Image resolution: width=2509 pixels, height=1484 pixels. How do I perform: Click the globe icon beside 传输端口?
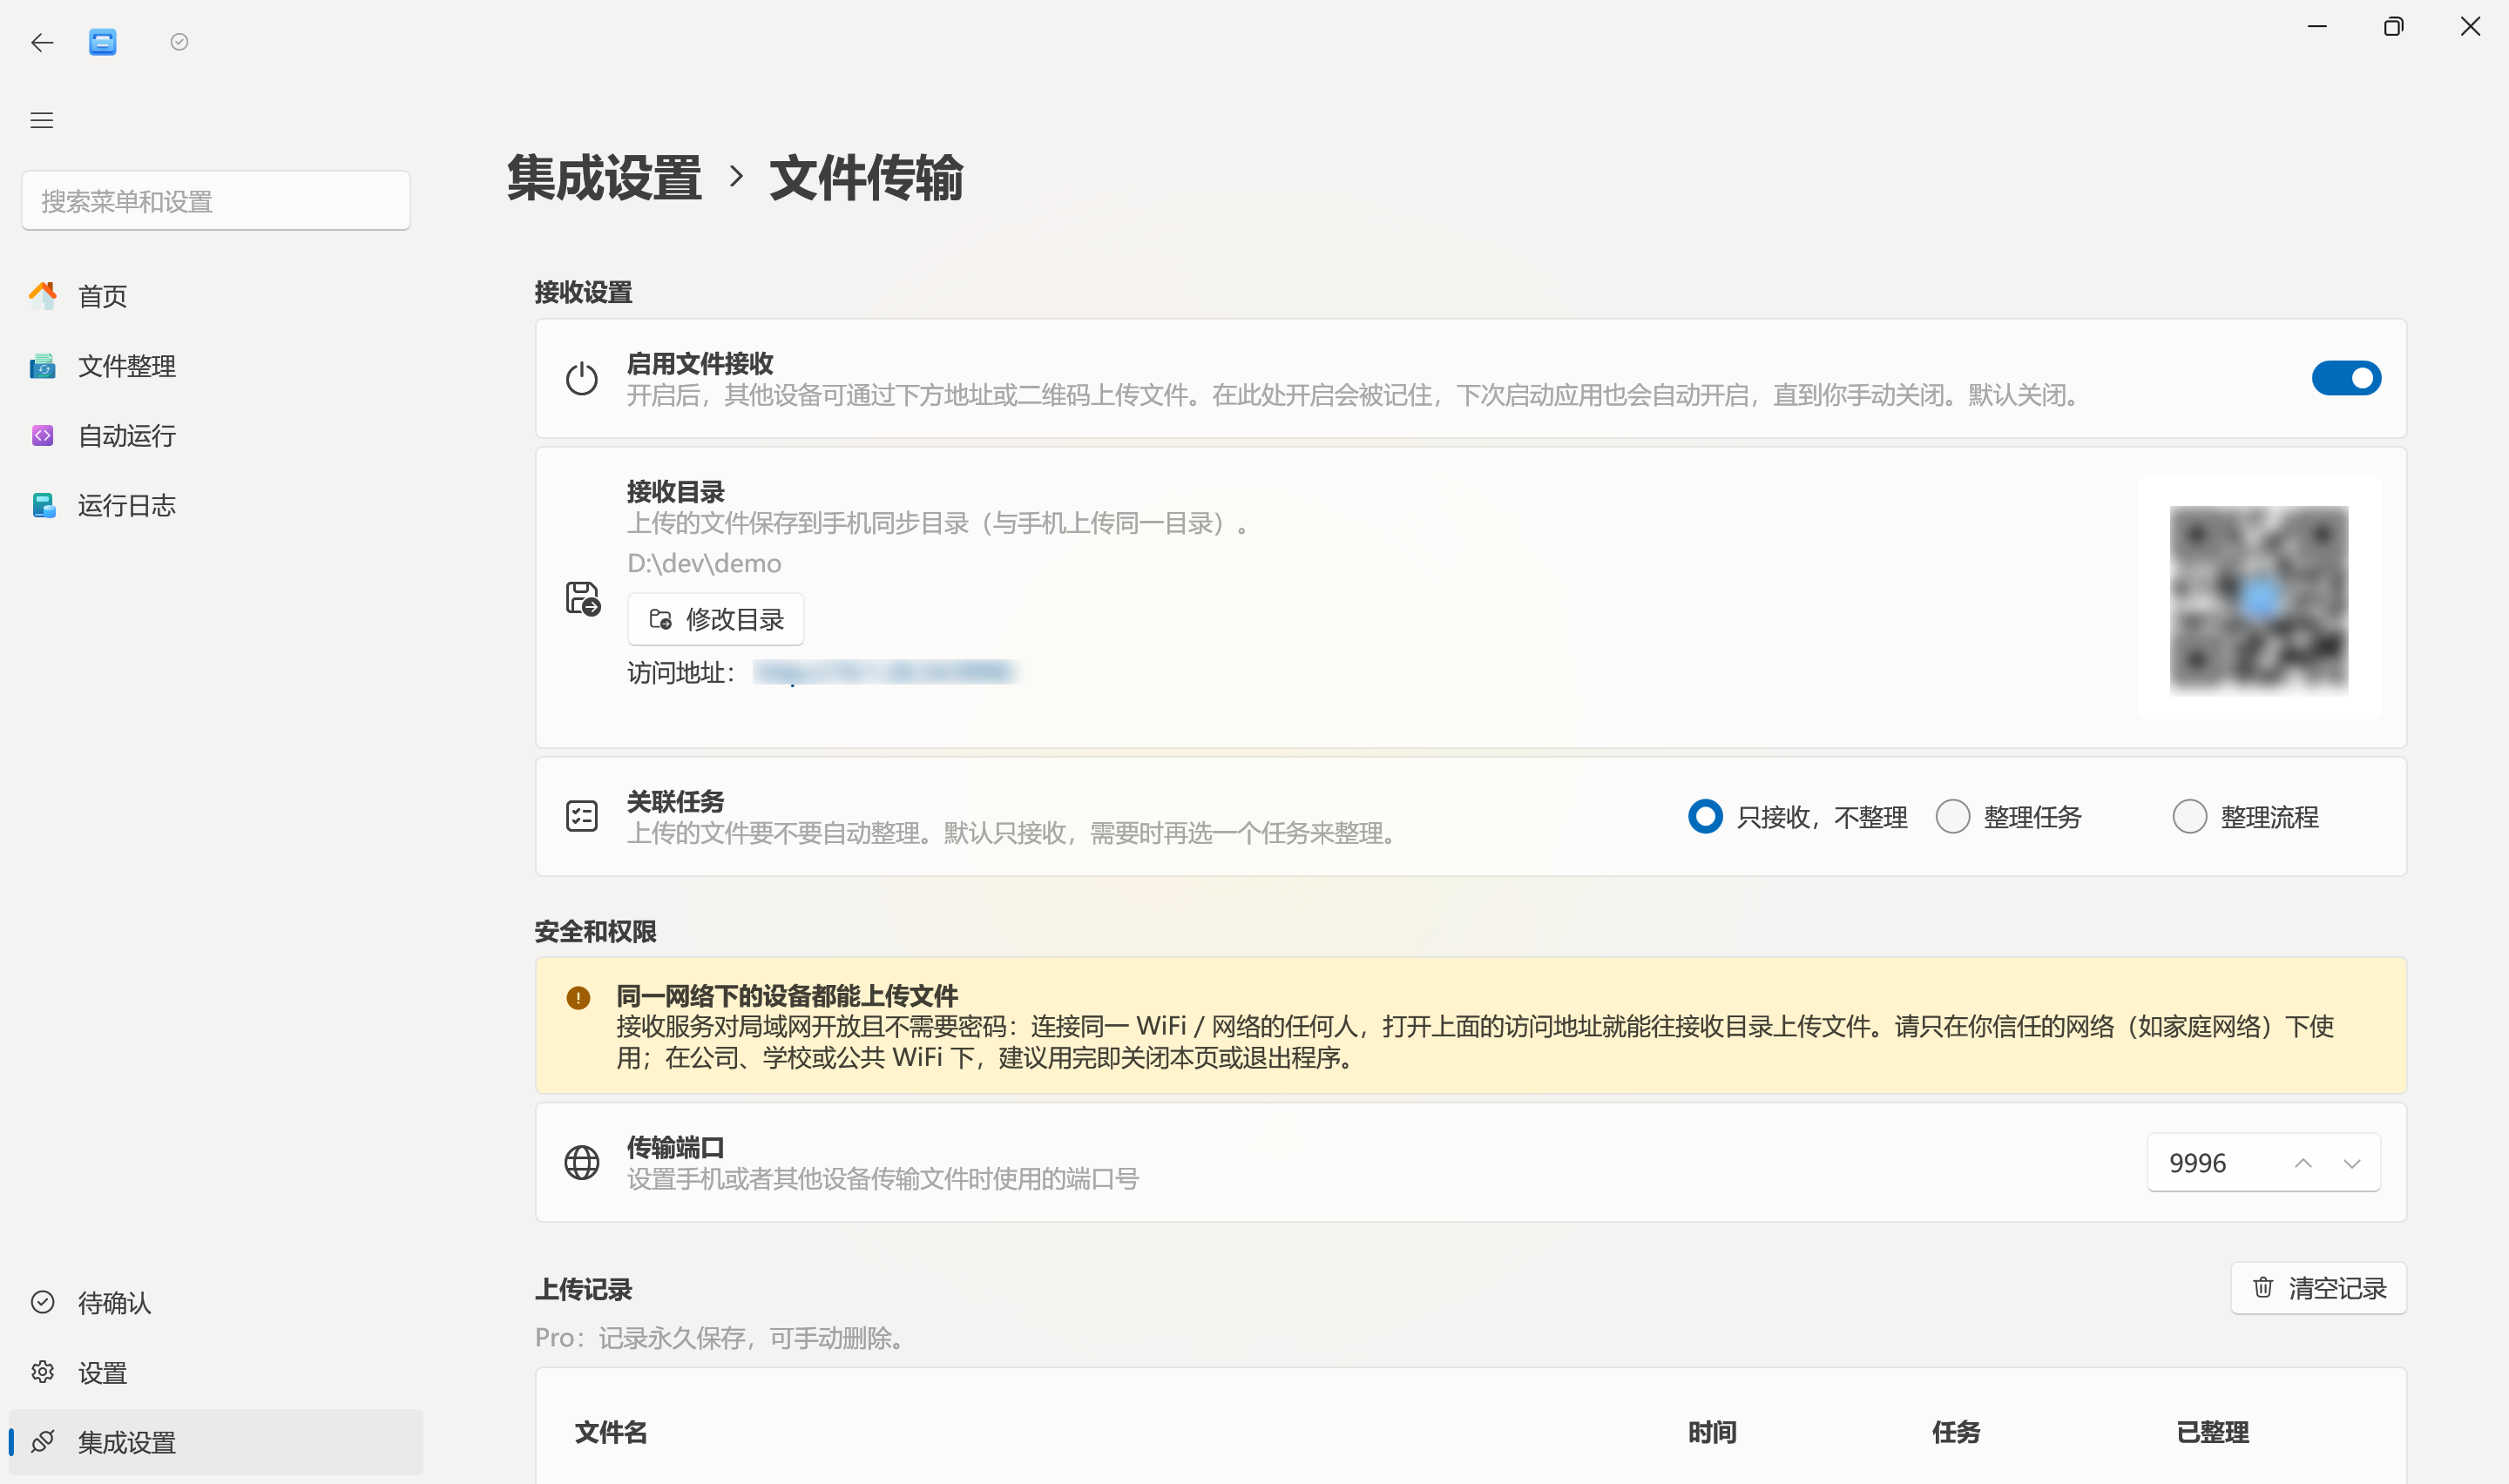(x=582, y=1162)
